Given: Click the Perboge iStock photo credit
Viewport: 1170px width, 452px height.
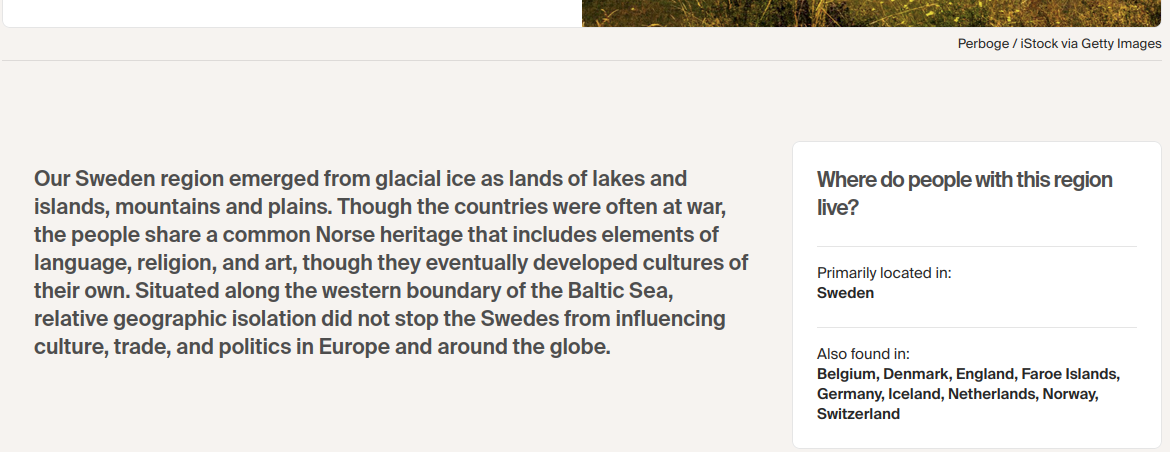Looking at the screenshot, I should click(1059, 44).
